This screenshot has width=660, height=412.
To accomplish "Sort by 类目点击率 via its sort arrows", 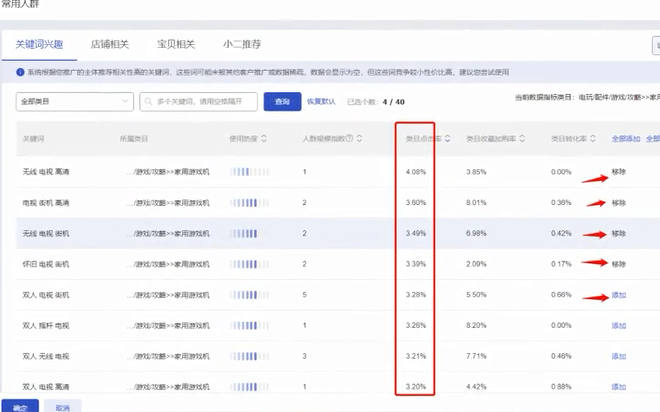I will (x=447, y=138).
